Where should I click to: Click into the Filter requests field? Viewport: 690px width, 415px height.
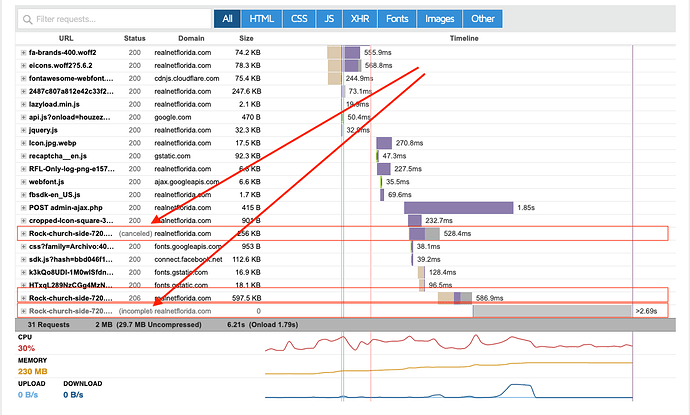(x=114, y=19)
